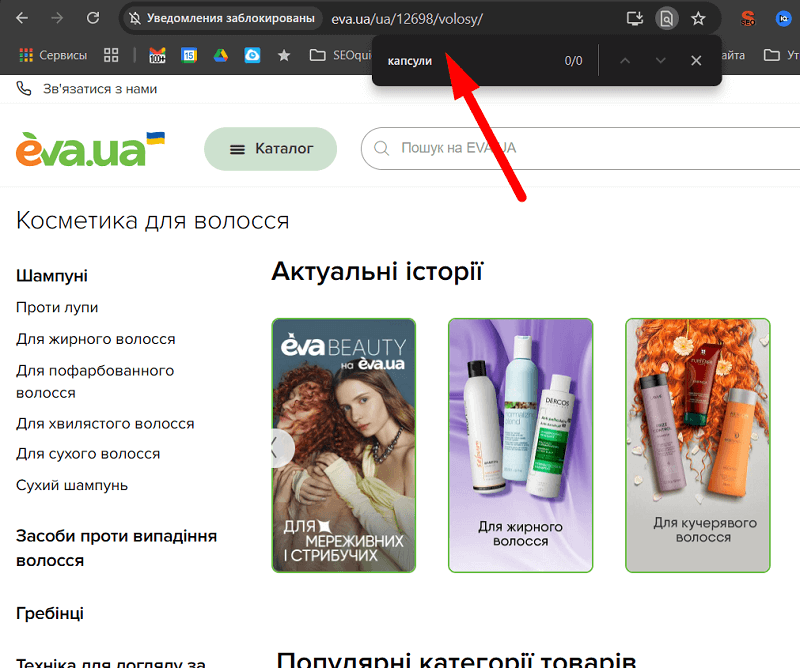Image resolution: width=800 pixels, height=668 pixels.
Task: Open the tab groups grid icon
Action: click(111, 55)
